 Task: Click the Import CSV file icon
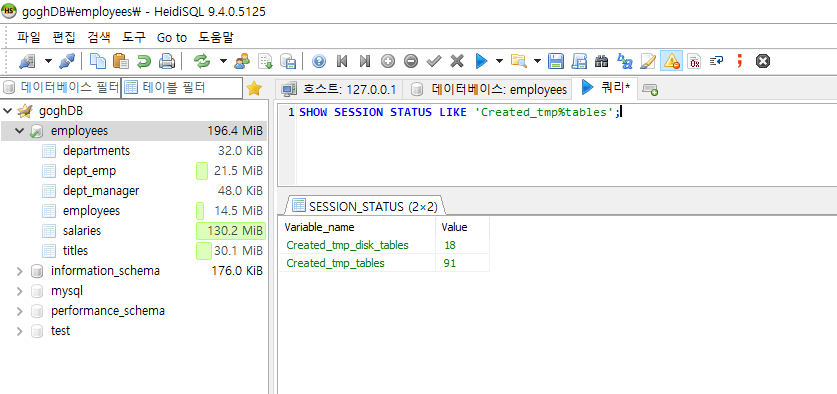coord(265,61)
